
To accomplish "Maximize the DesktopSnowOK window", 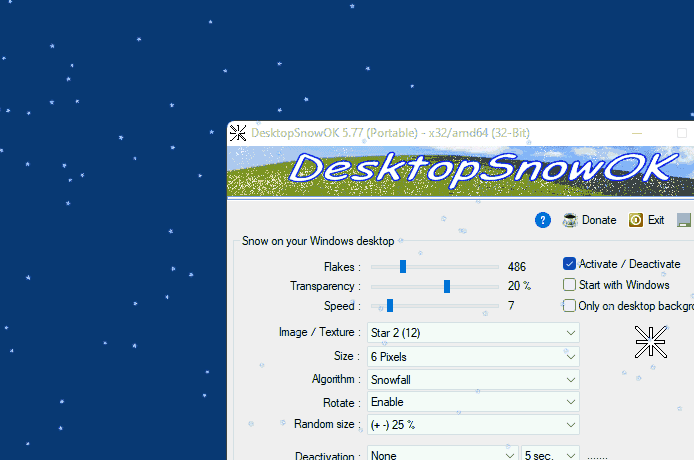I will [x=682, y=133].
